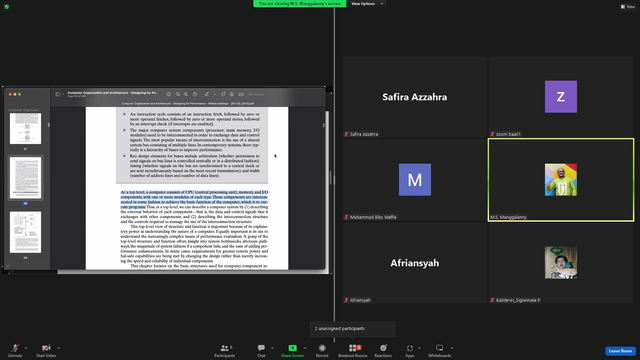Open the Chat panel
Screen dimensions: 640x360
click(261, 350)
